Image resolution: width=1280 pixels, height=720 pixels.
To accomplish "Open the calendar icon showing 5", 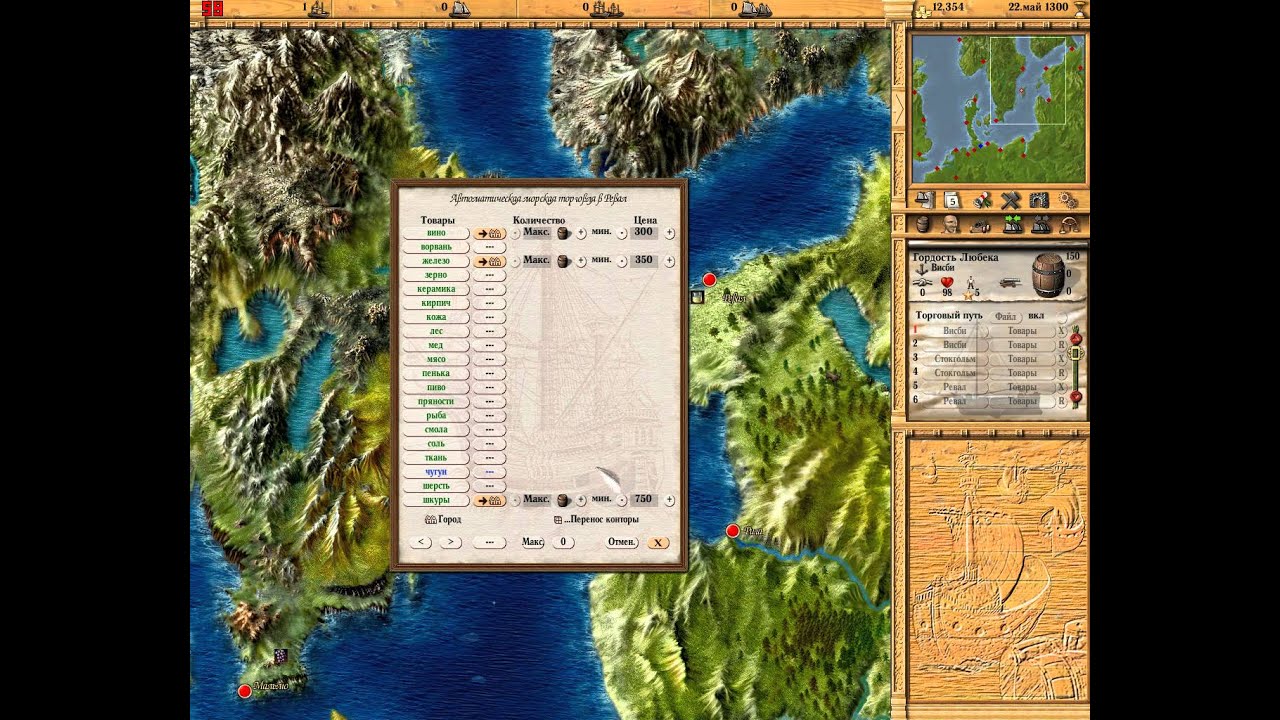I will (952, 200).
